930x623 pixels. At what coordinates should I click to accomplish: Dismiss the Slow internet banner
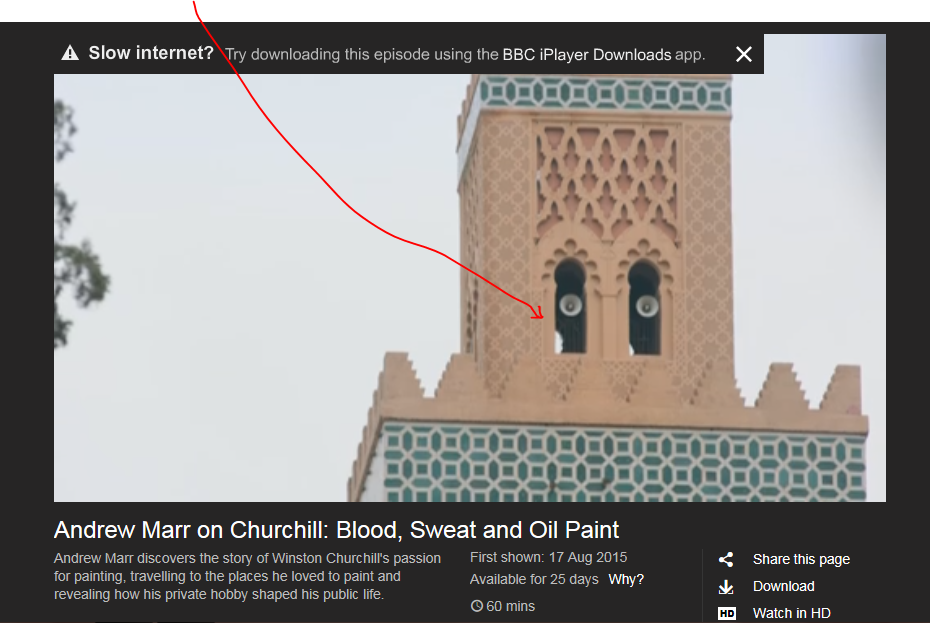(743, 55)
